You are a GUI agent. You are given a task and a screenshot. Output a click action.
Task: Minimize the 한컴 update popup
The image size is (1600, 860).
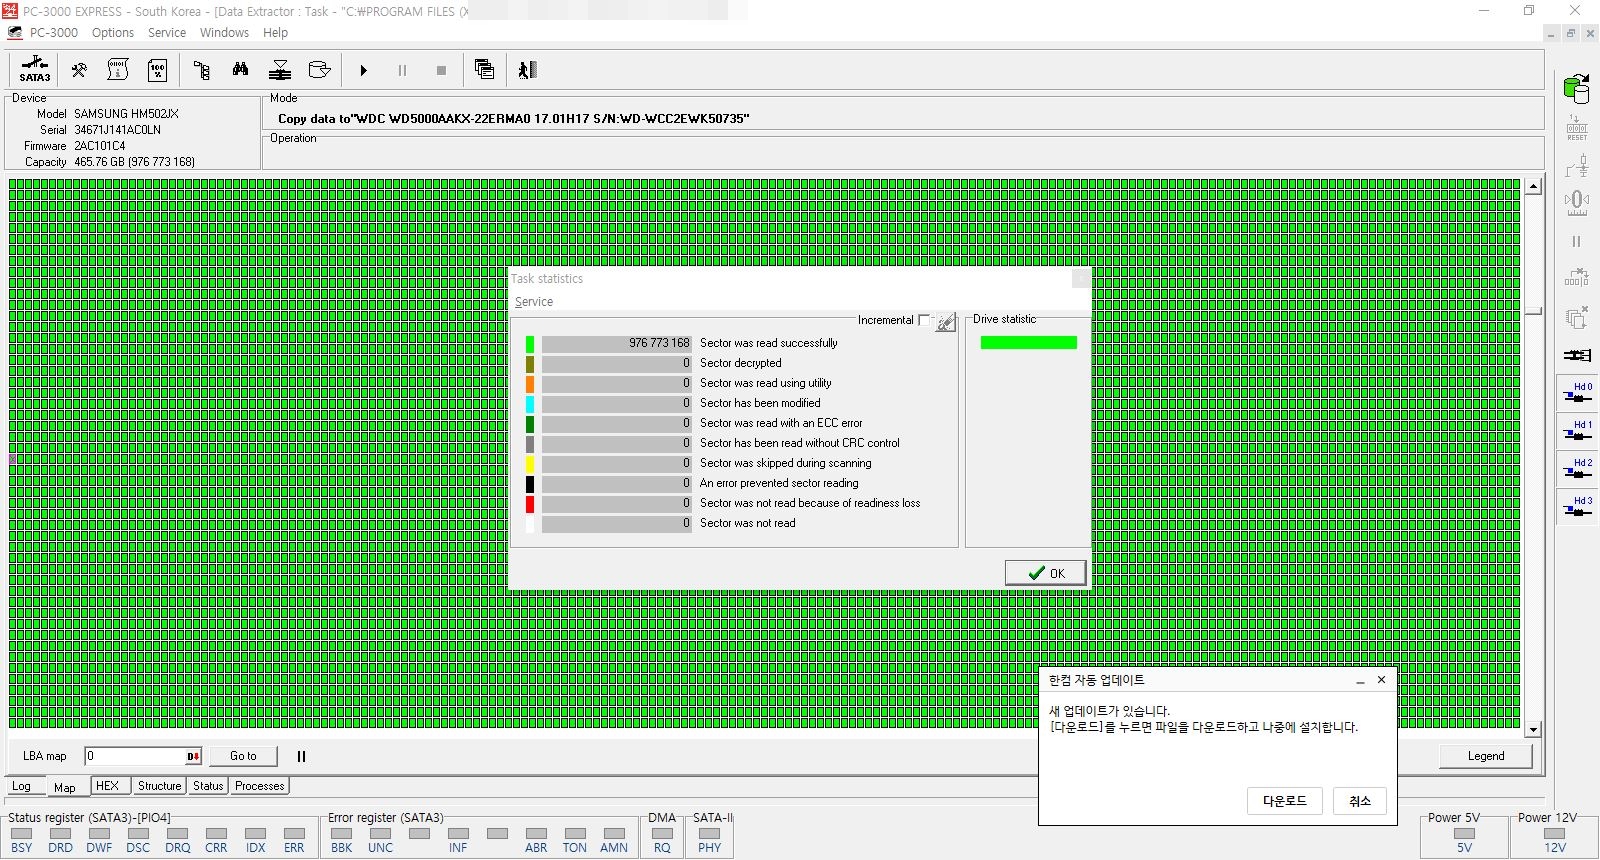click(1360, 681)
